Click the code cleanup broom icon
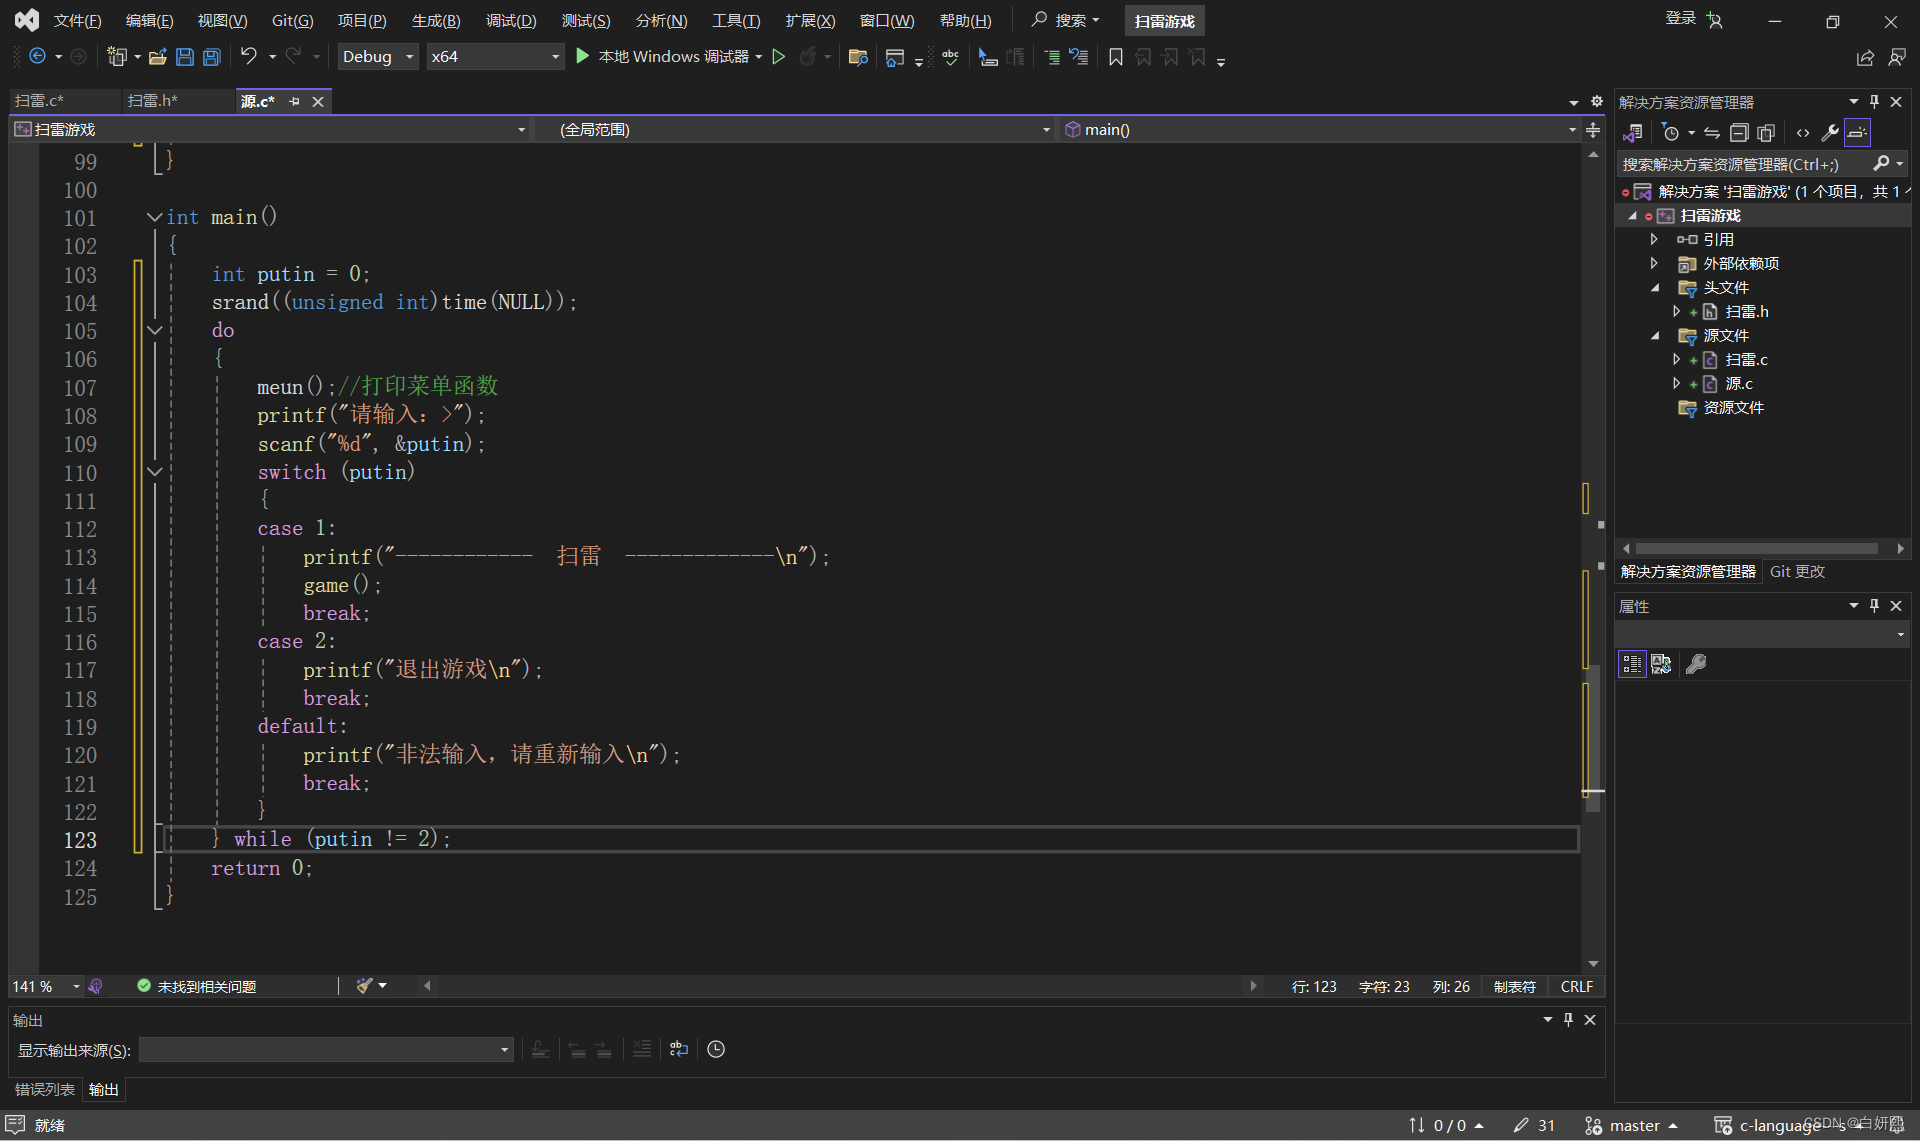The height and width of the screenshot is (1141, 1920). click(364, 986)
